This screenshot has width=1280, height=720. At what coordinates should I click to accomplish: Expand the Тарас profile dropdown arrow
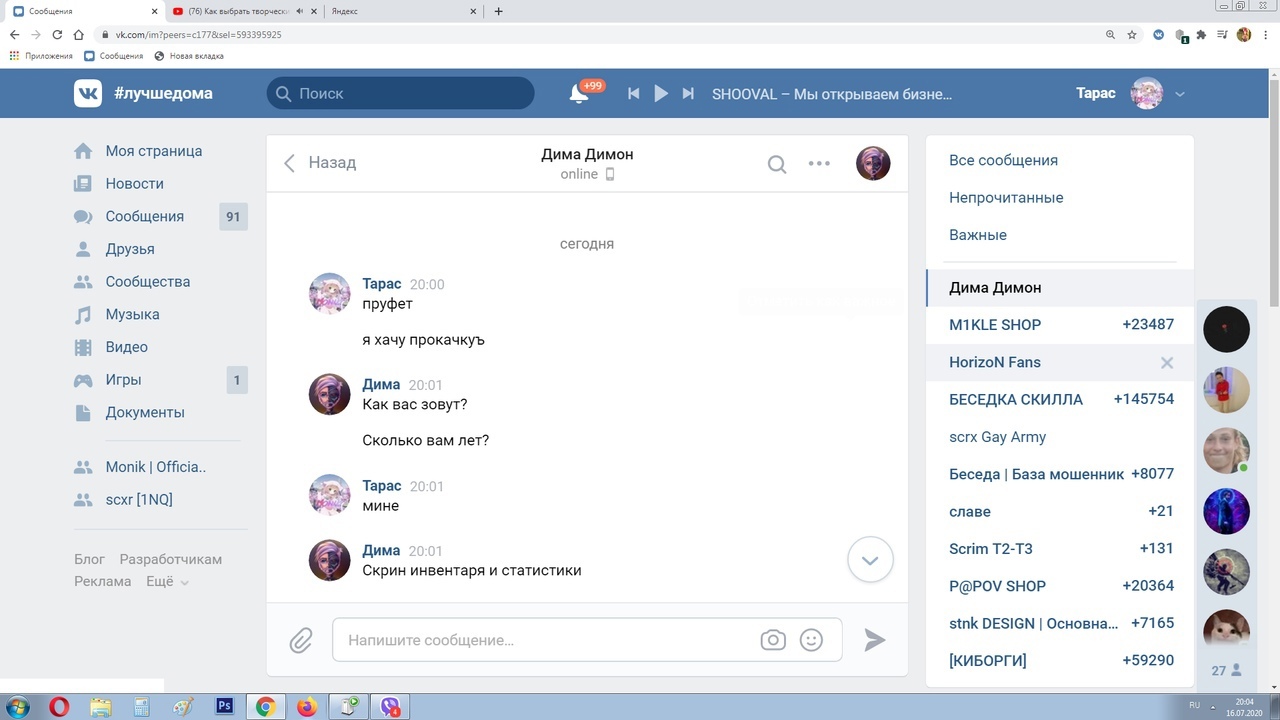point(1180,94)
